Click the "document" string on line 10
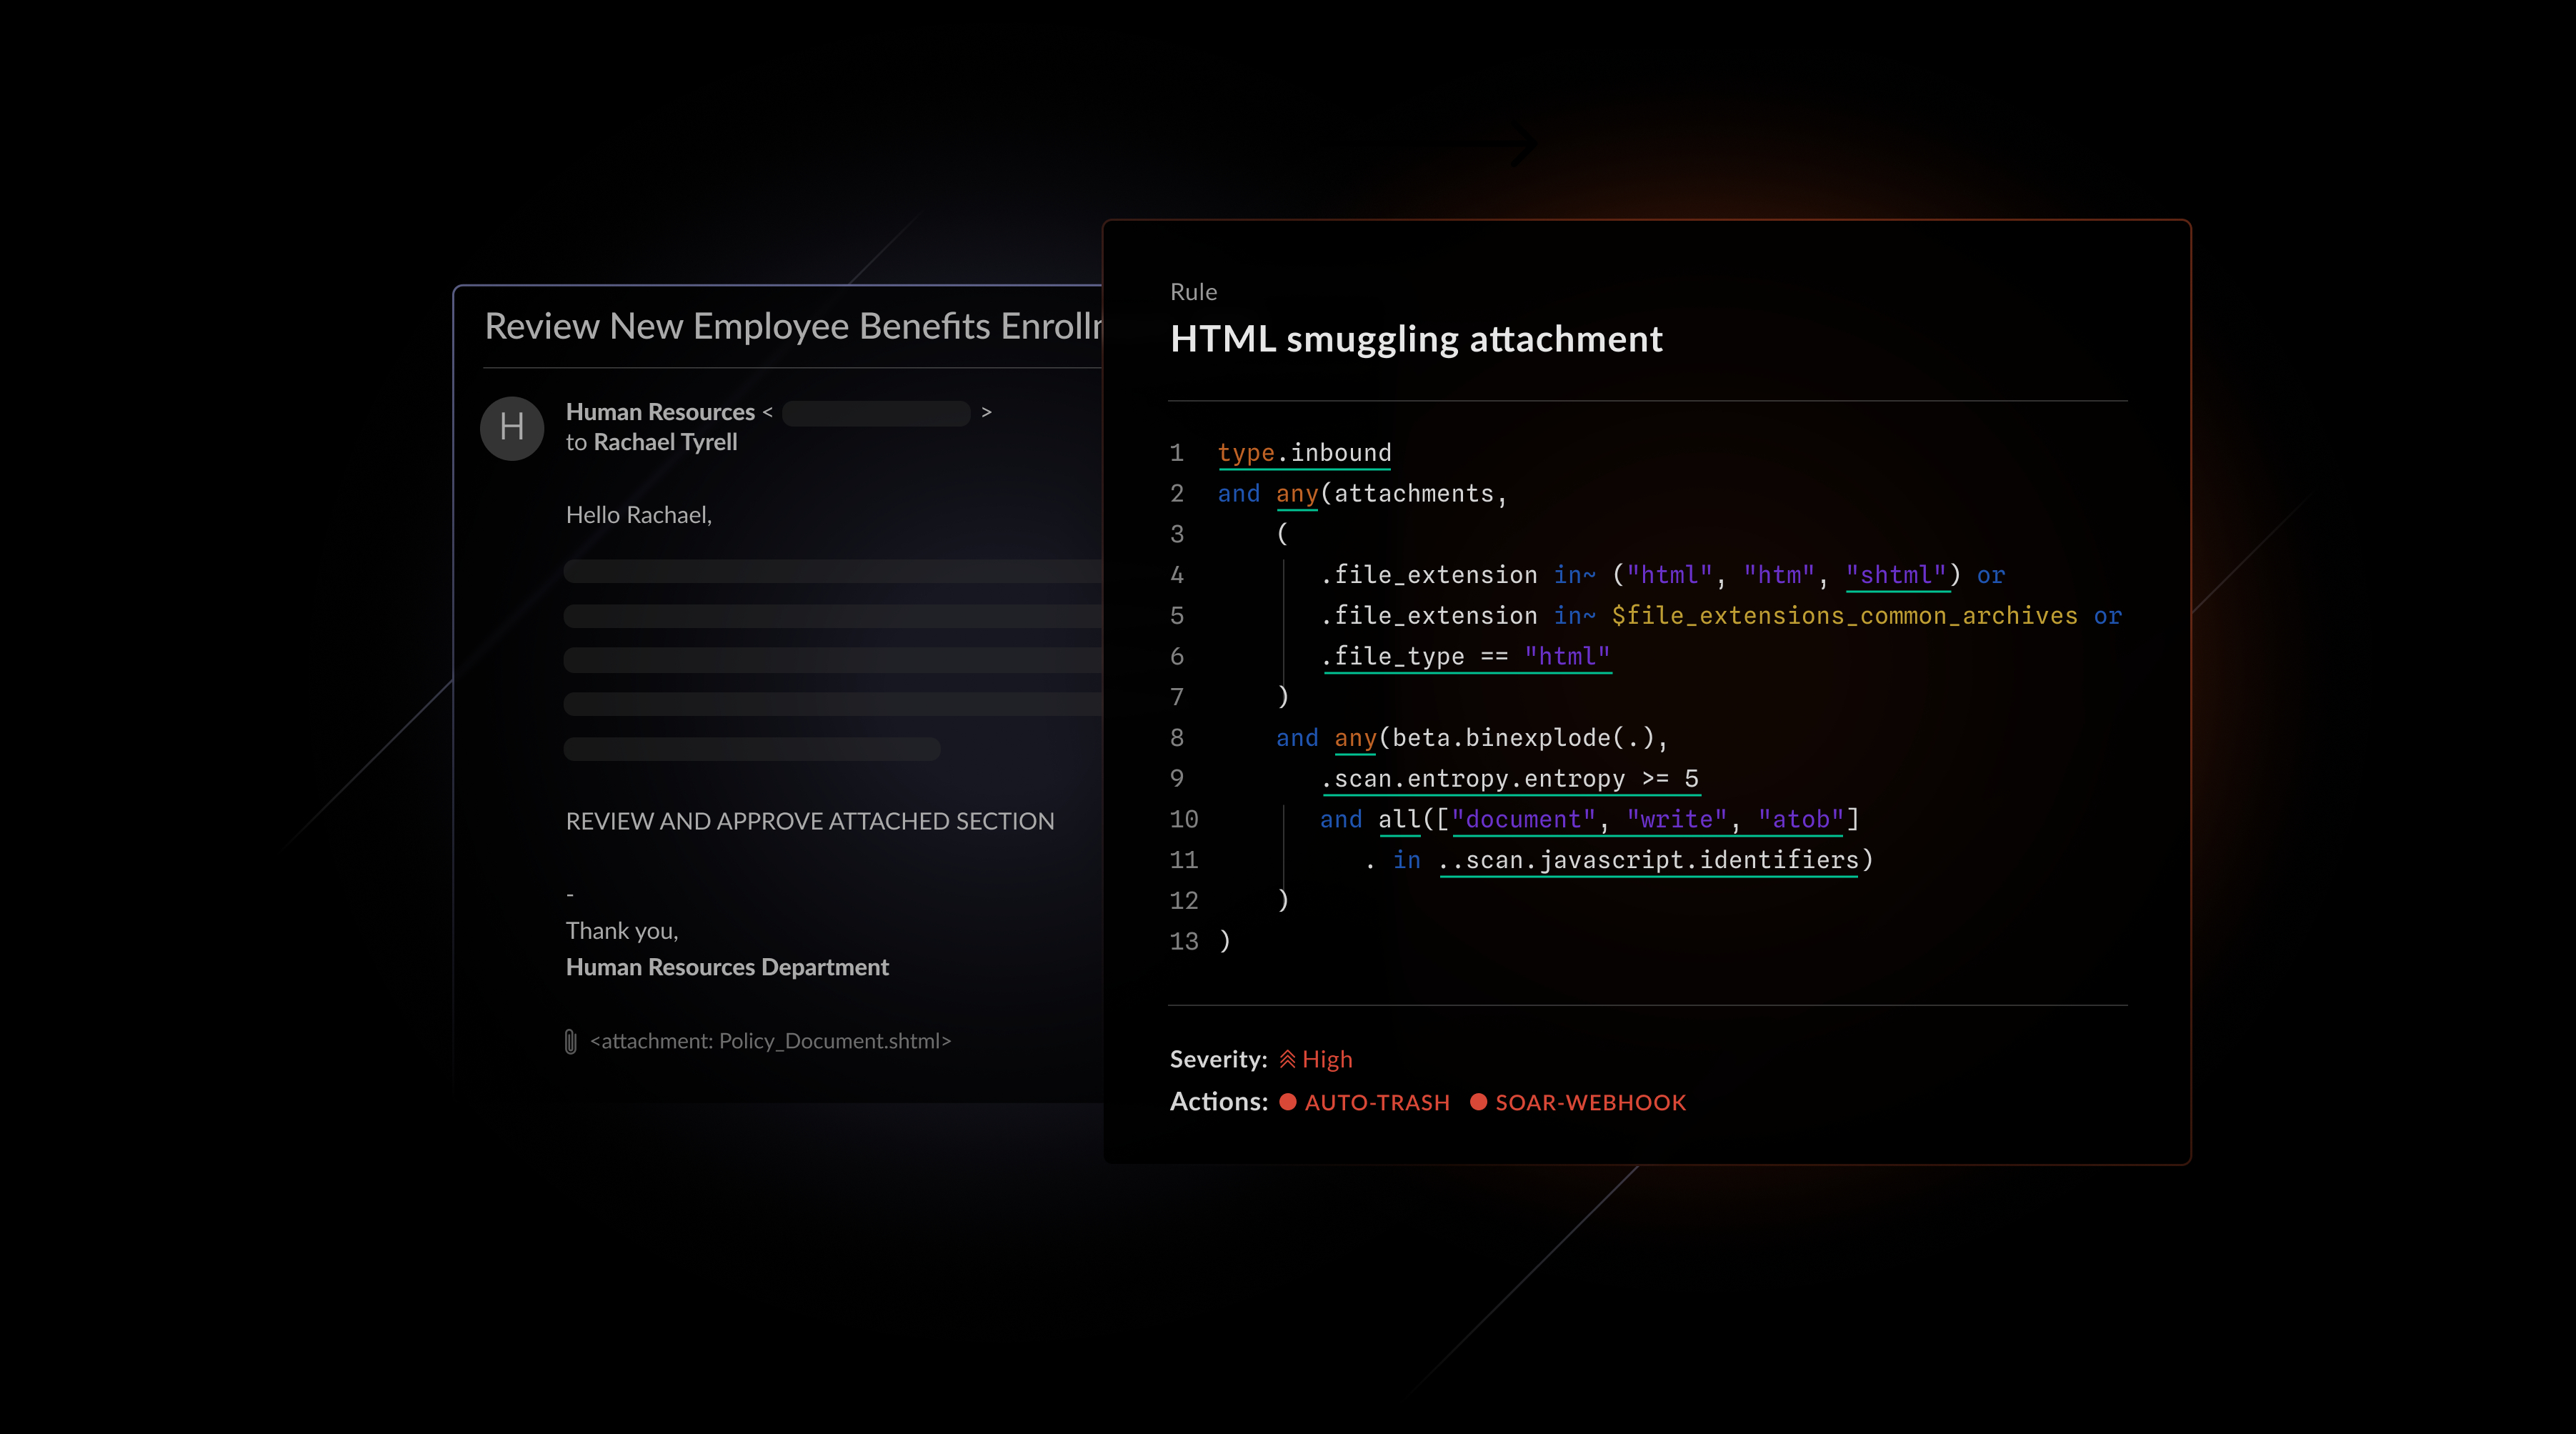The height and width of the screenshot is (1434, 2576). [1523, 820]
